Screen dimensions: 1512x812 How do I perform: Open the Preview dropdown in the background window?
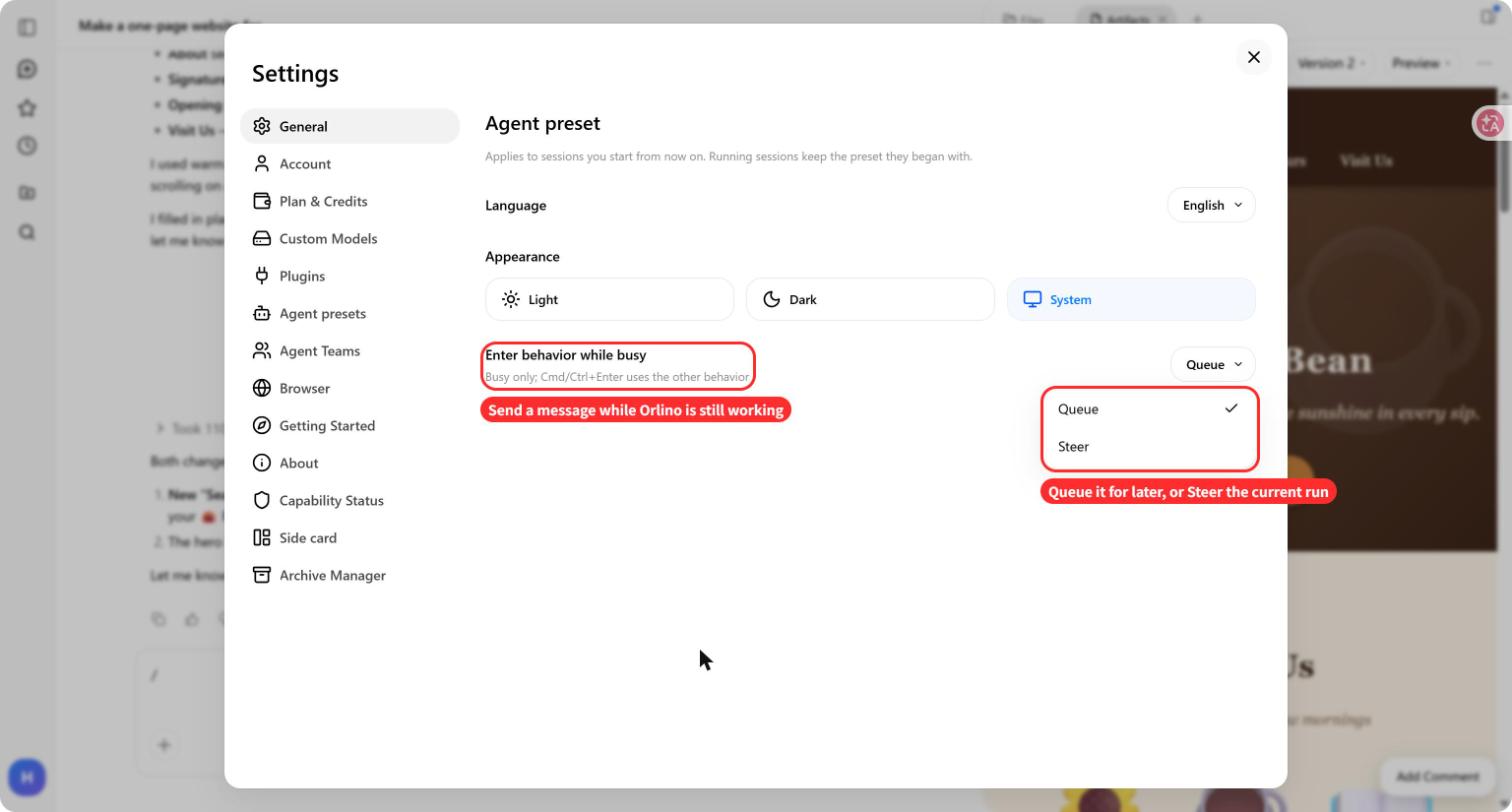(x=1421, y=63)
